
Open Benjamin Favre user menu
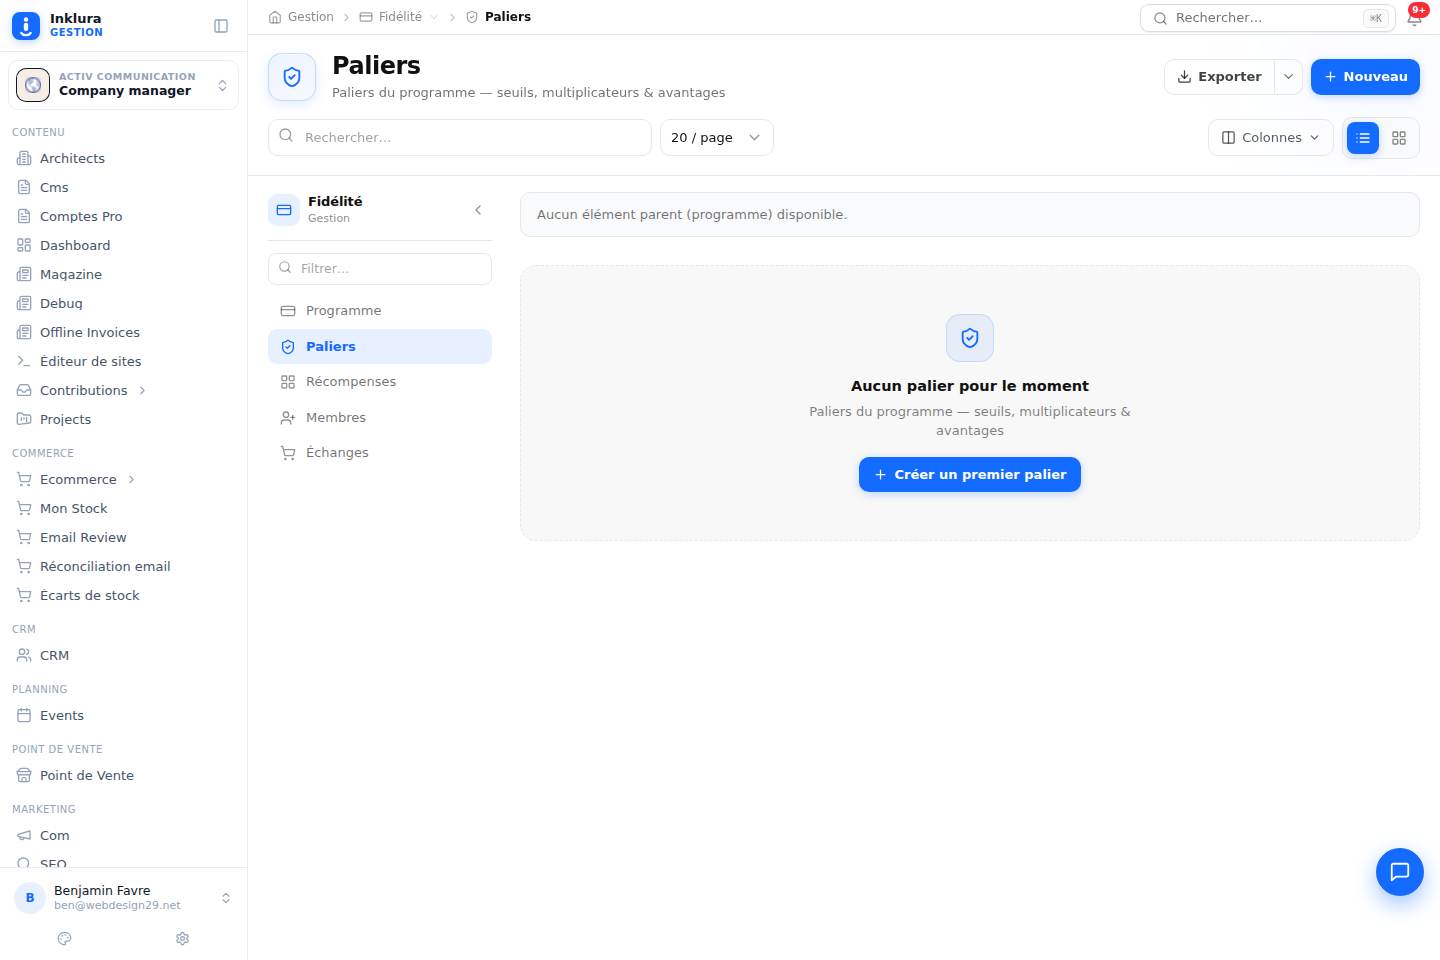tap(123, 897)
